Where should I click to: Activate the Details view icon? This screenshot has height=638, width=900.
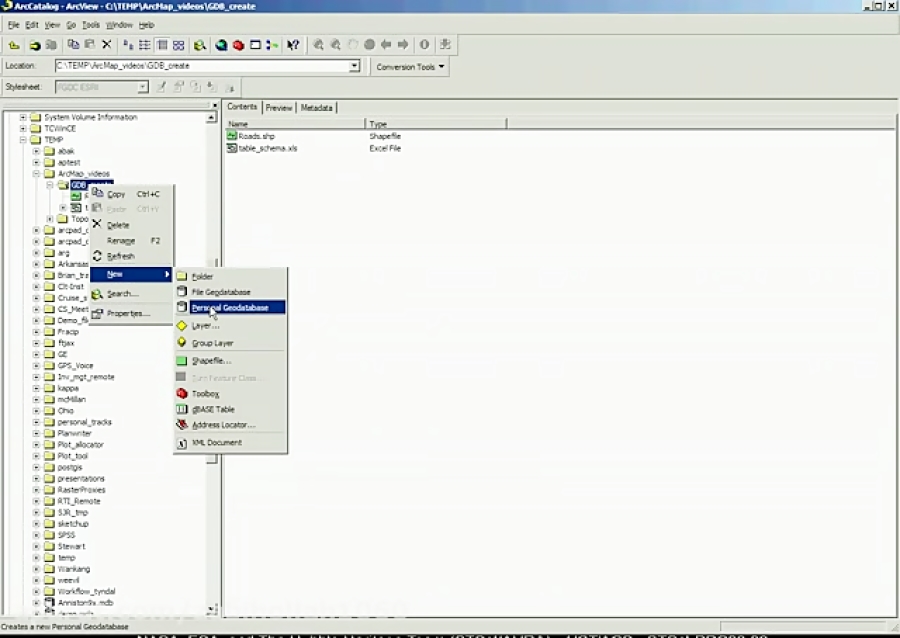tap(162, 44)
